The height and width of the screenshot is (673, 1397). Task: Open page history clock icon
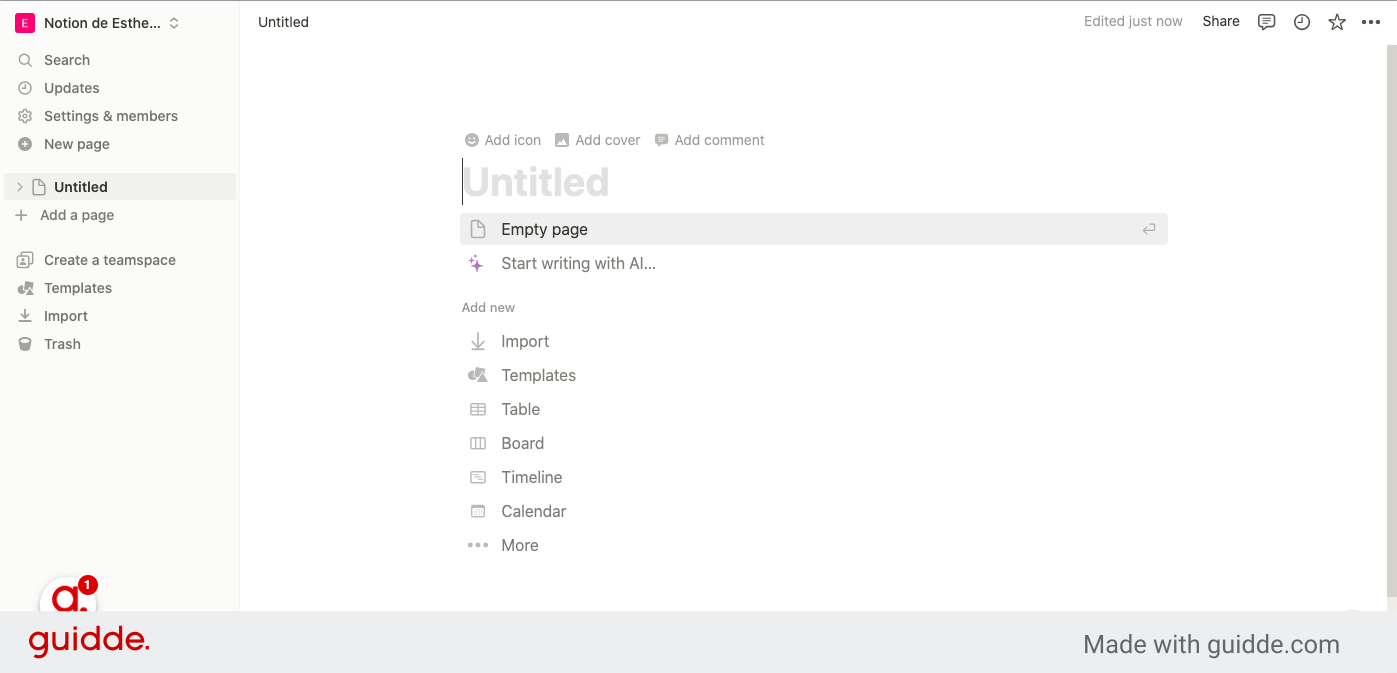[1301, 22]
